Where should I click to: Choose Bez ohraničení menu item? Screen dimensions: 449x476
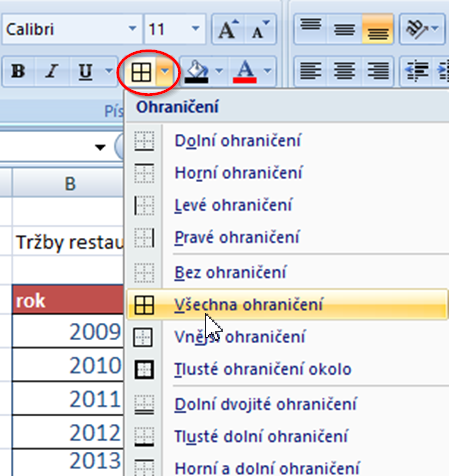click(x=287, y=272)
